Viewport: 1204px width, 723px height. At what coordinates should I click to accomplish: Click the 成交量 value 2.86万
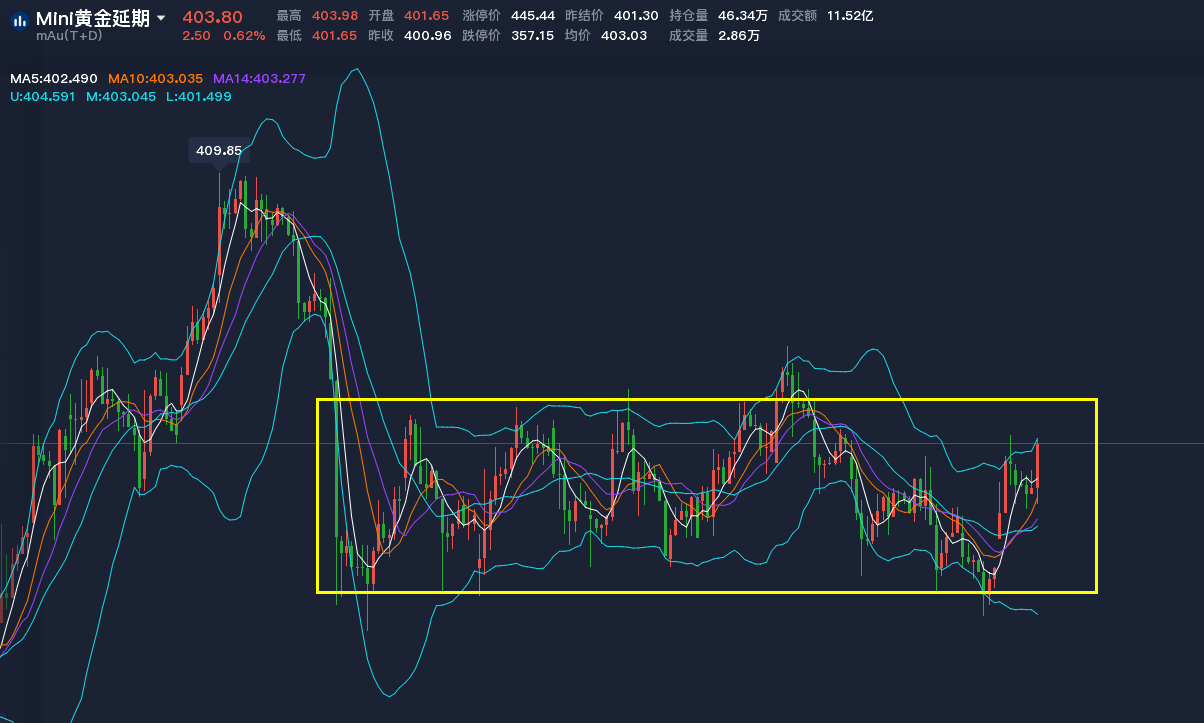tap(739, 36)
